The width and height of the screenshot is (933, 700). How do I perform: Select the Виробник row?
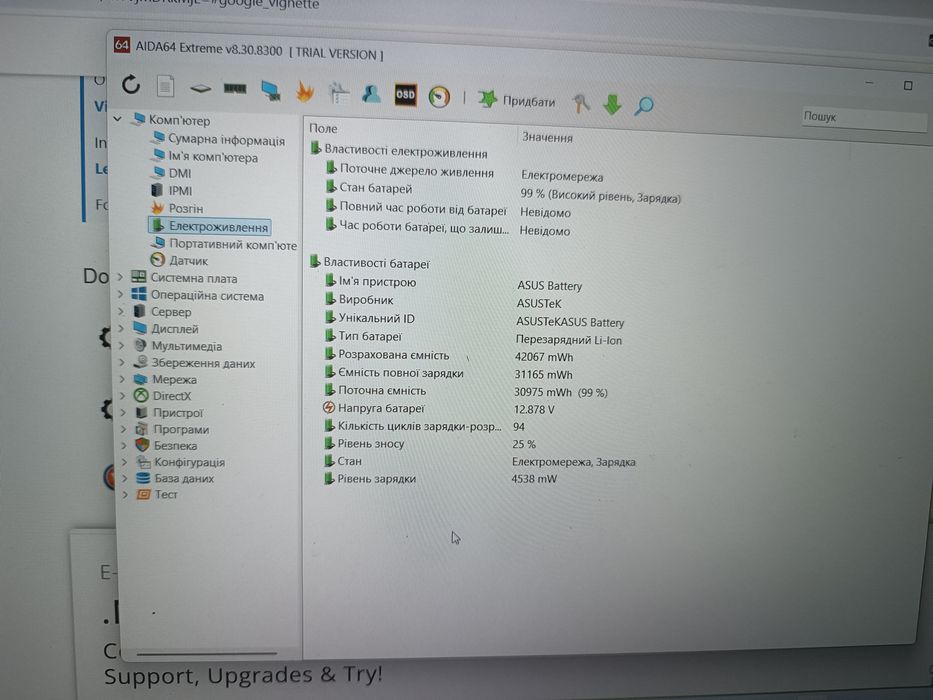443,301
